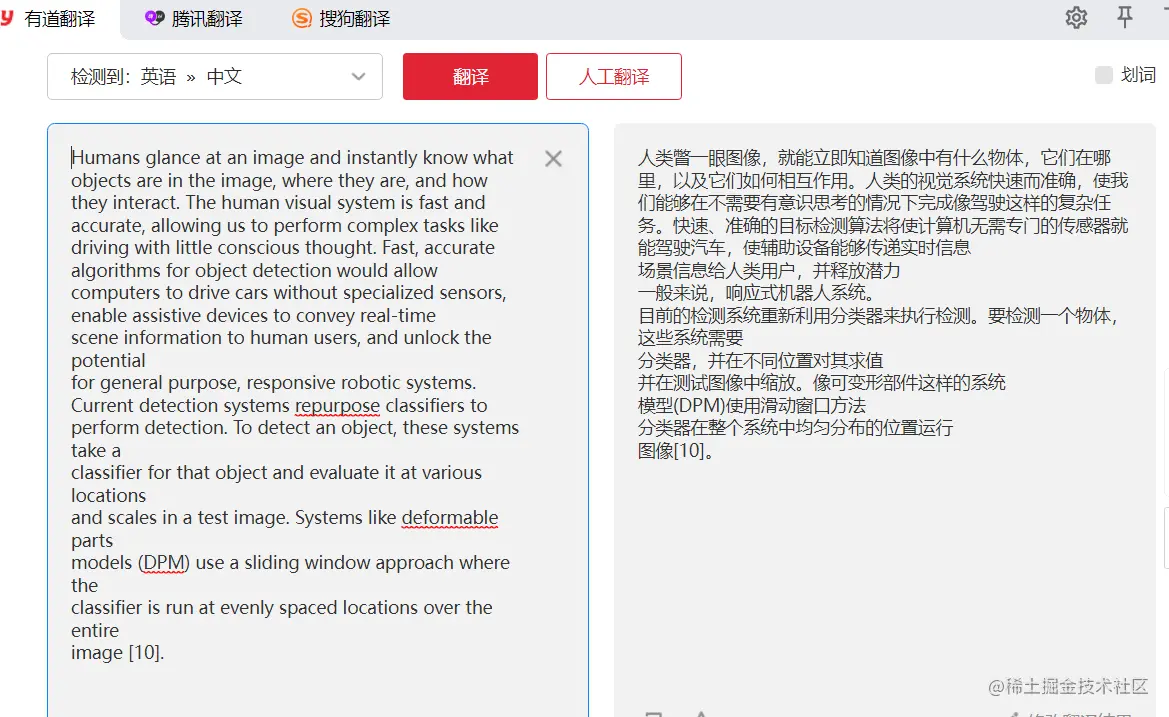Click the Tencent Translate chat-bubble icon
Viewport: 1169px width, 717px height.
(154, 17)
